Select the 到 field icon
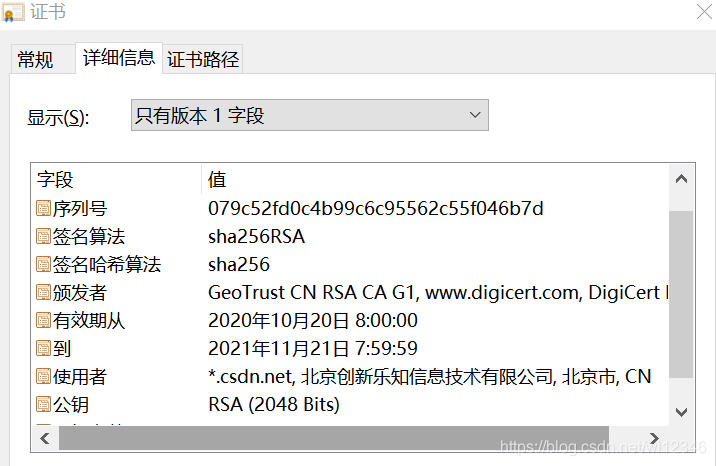 click(43, 349)
